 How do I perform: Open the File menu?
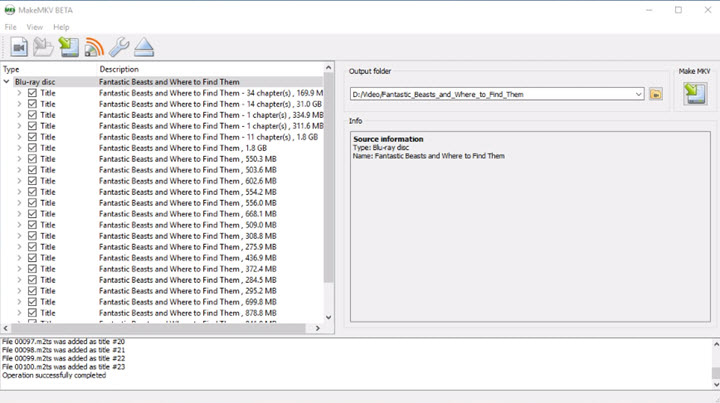(10, 27)
